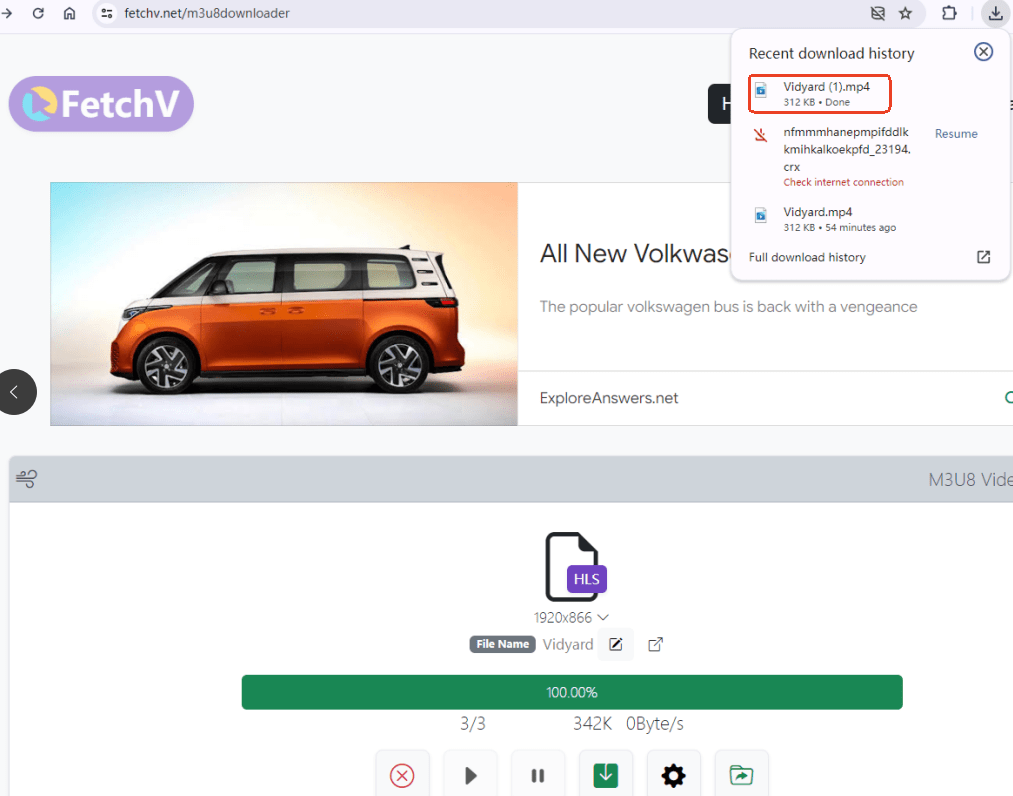Open Full download history link
1013x796 pixels.
(807, 257)
